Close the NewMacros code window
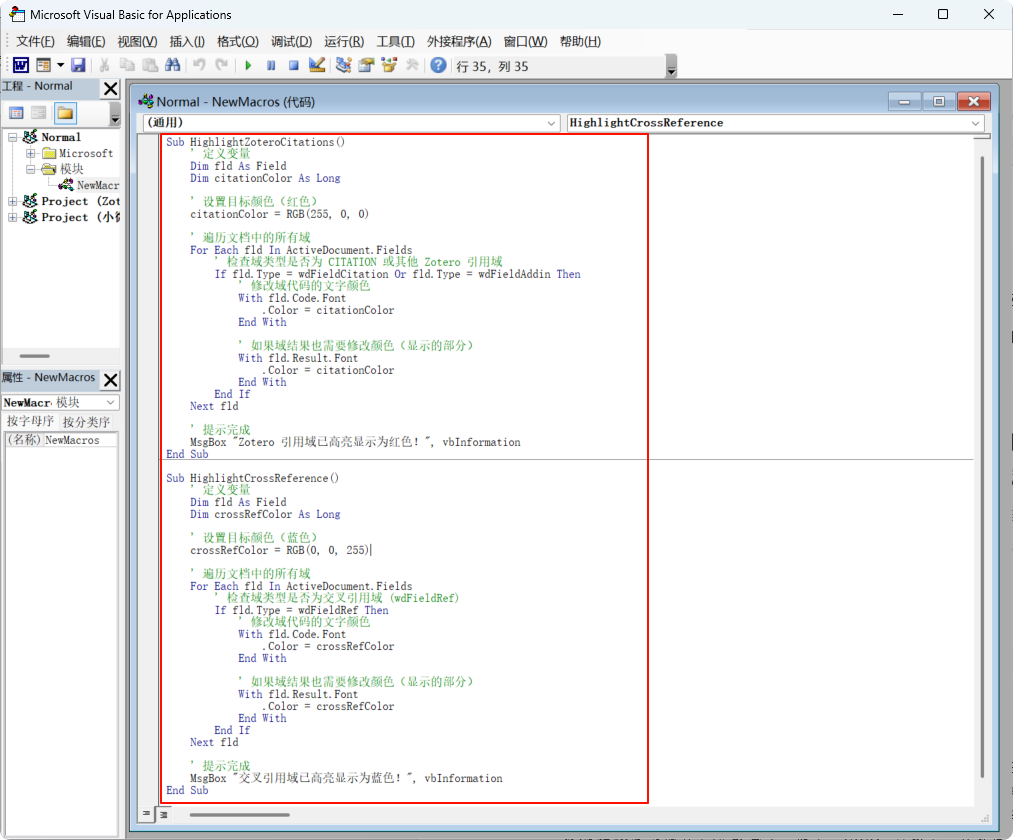Viewport: 1013px width, 840px height. tap(974, 101)
